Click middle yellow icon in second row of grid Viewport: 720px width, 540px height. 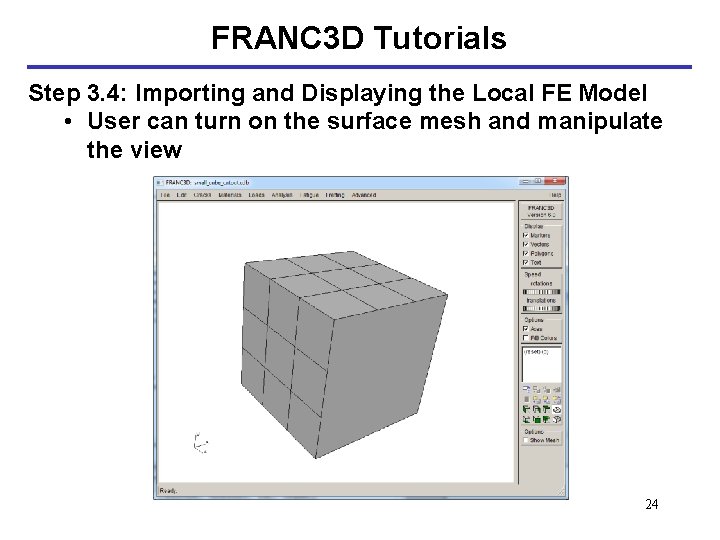[546, 399]
